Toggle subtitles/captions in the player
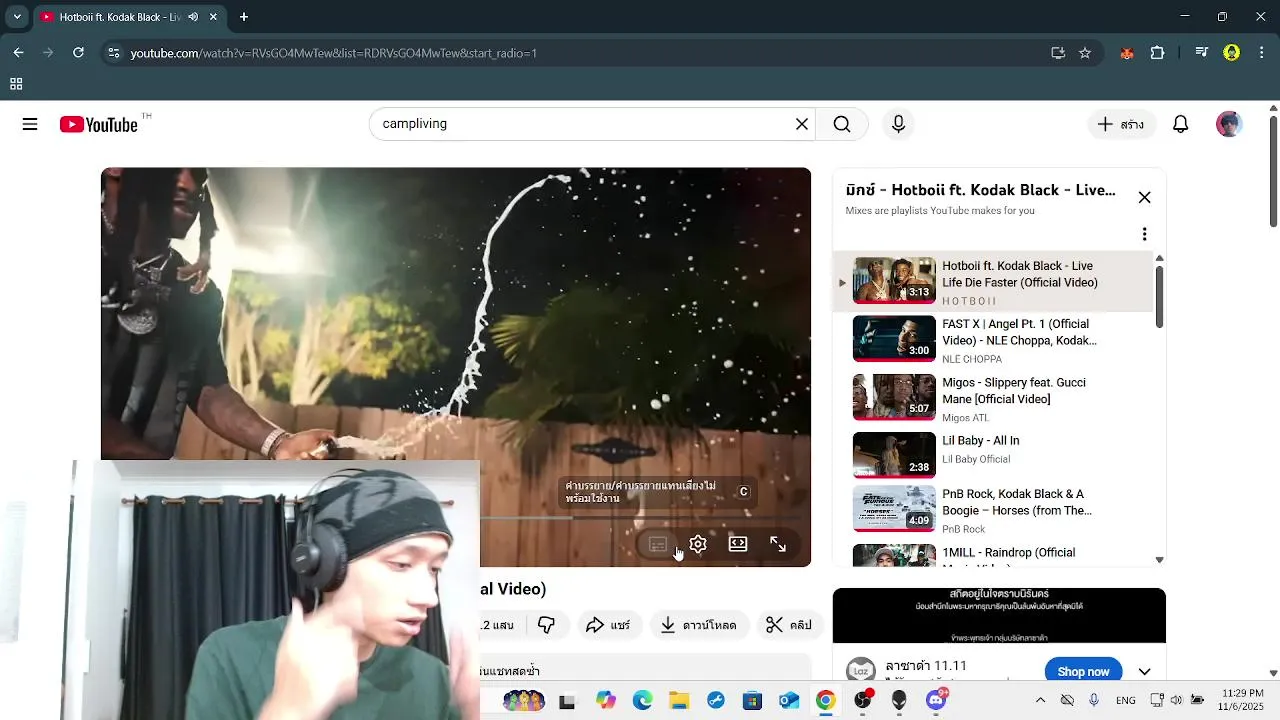The width and height of the screenshot is (1280, 720). (658, 544)
